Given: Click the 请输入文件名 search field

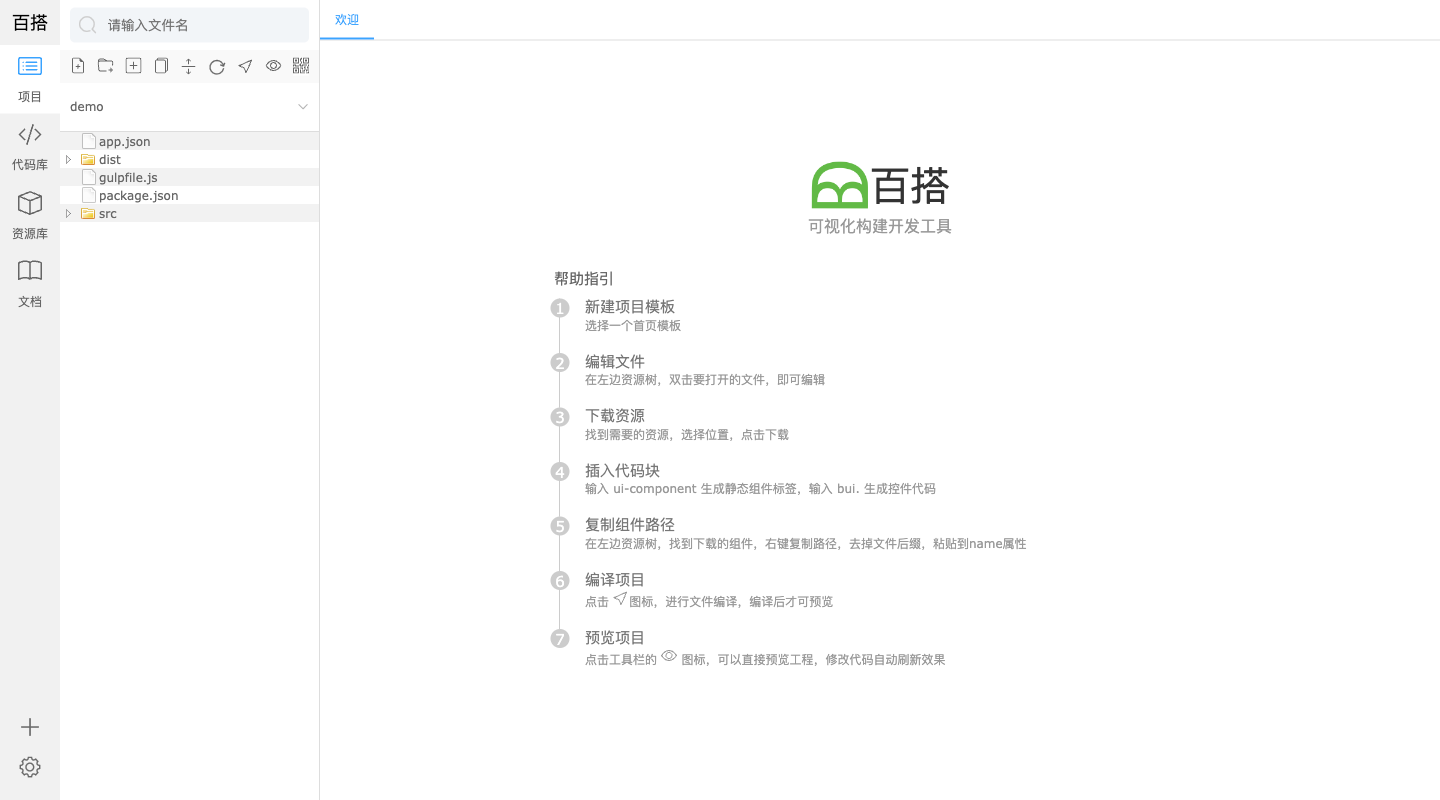Looking at the screenshot, I should coord(189,25).
